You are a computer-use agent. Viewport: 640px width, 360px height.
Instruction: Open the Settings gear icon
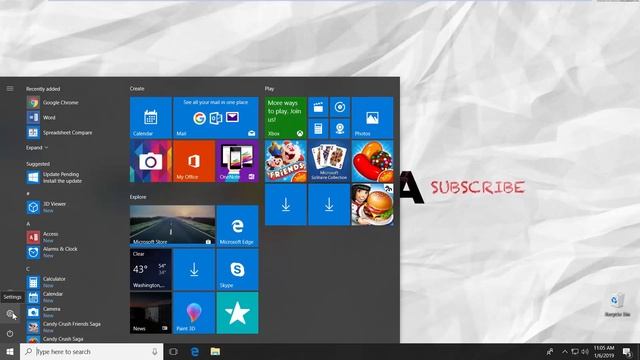pos(10,314)
